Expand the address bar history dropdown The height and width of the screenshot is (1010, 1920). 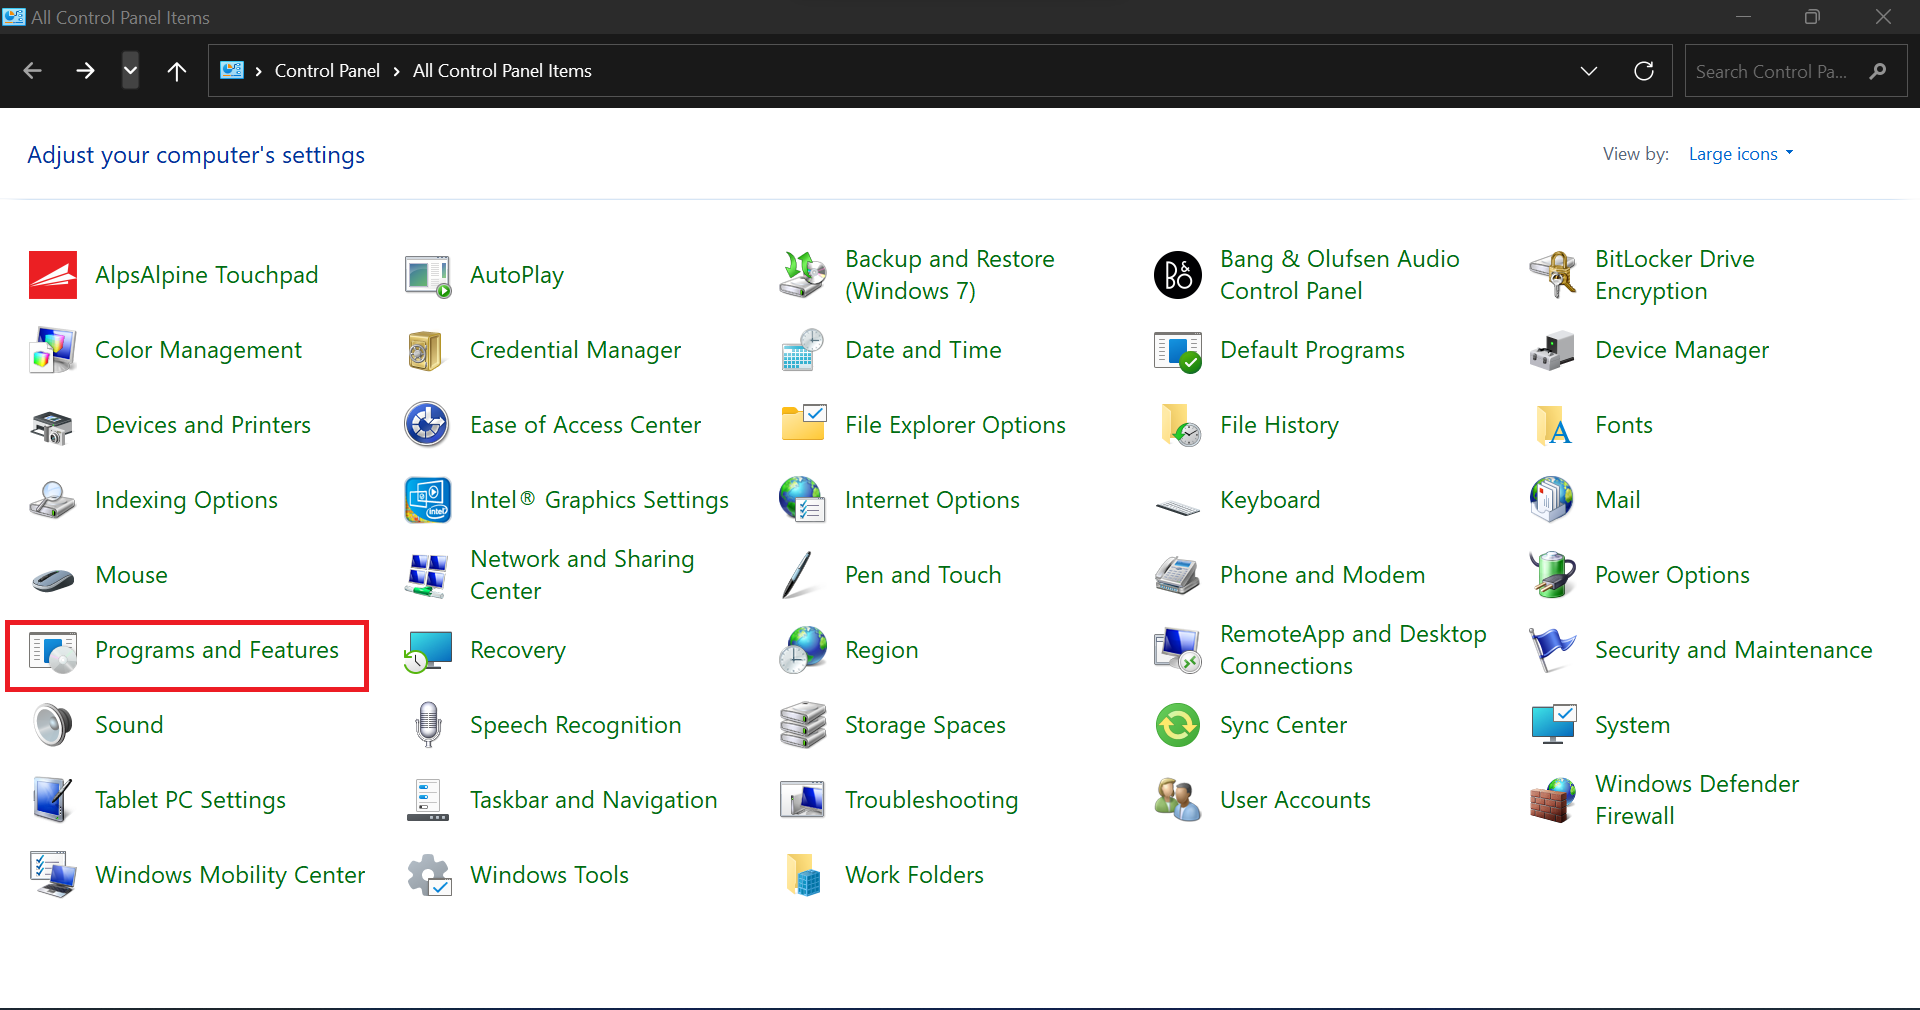(1588, 71)
